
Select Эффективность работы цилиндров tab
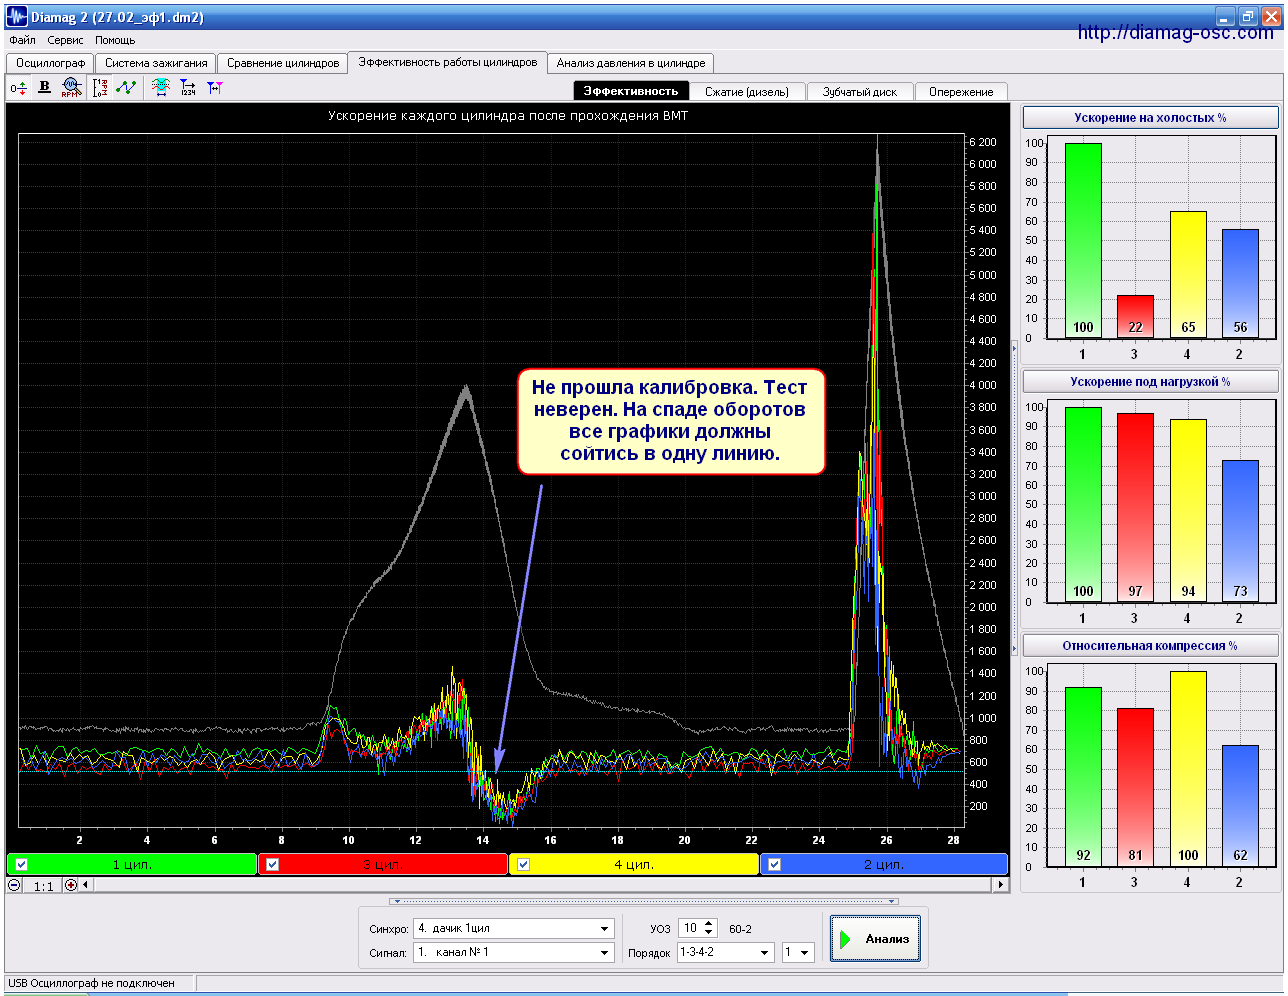(448, 62)
